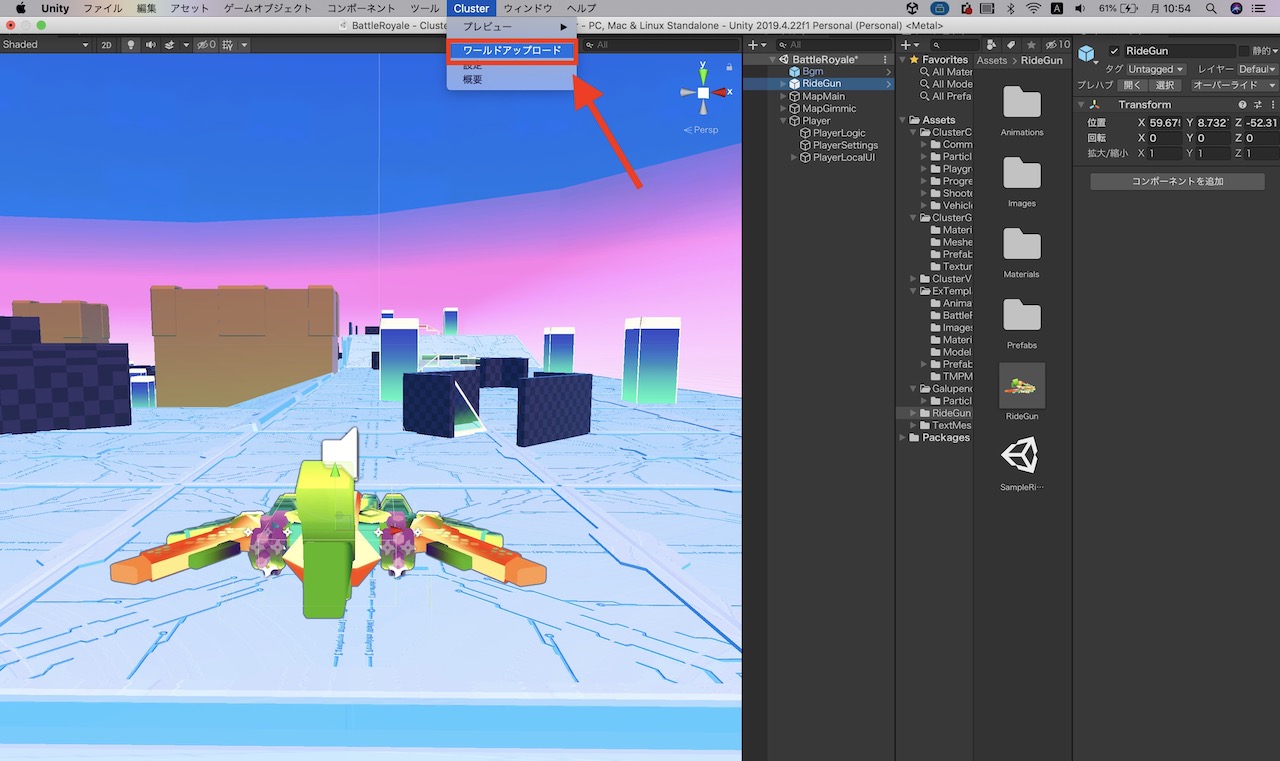Toggle 2D view mode in Scene view

[107, 44]
